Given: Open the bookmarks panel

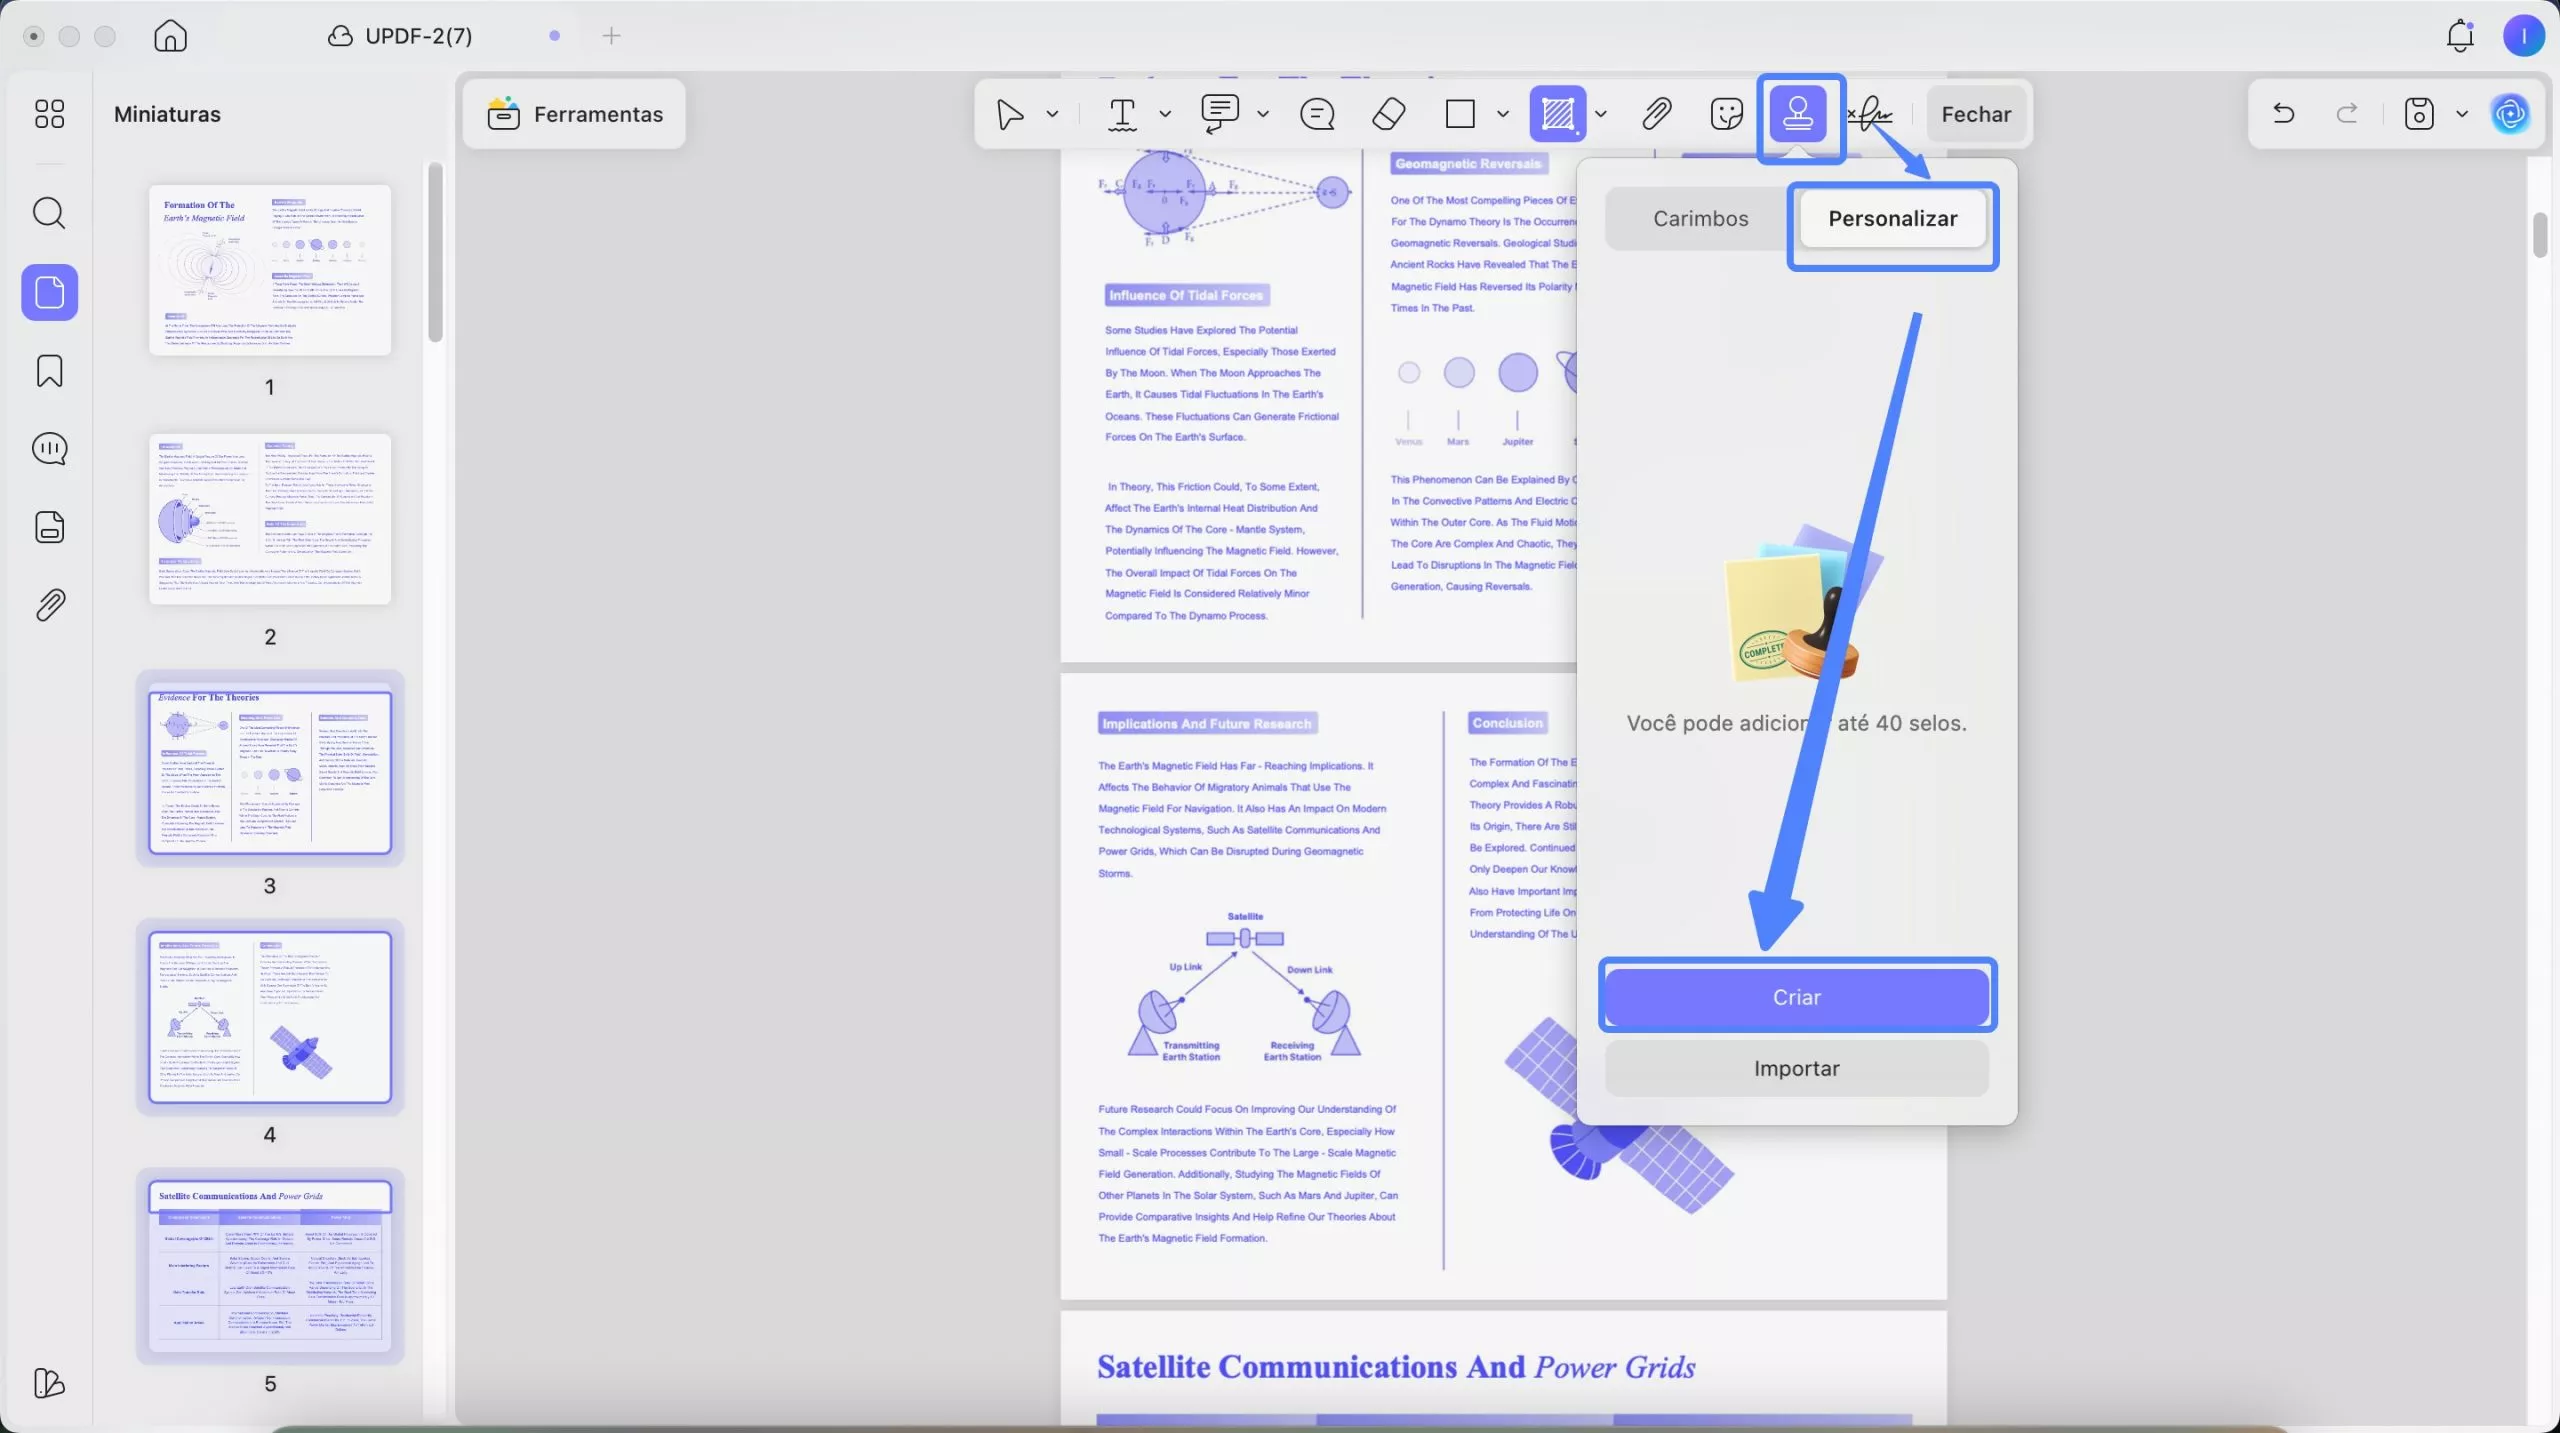Looking at the screenshot, I should (49, 371).
